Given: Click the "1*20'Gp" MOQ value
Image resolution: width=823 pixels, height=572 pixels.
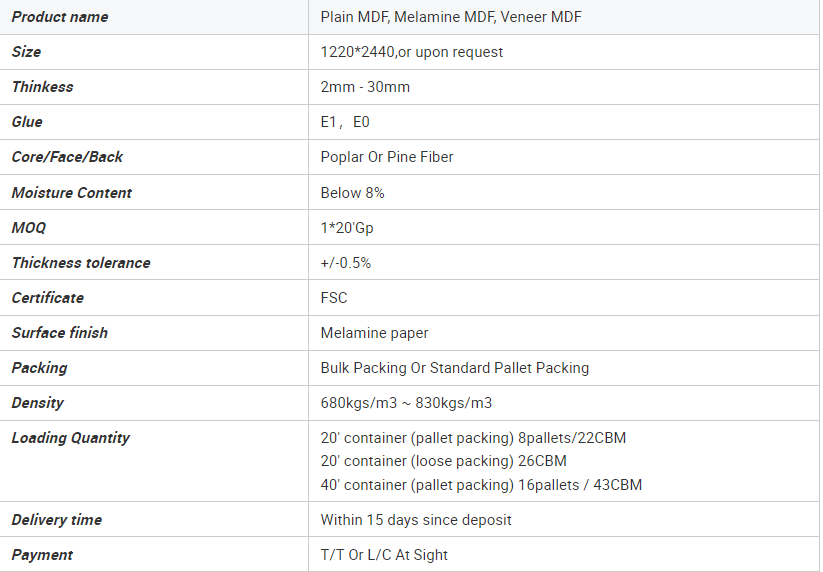Looking at the screenshot, I should (347, 228).
